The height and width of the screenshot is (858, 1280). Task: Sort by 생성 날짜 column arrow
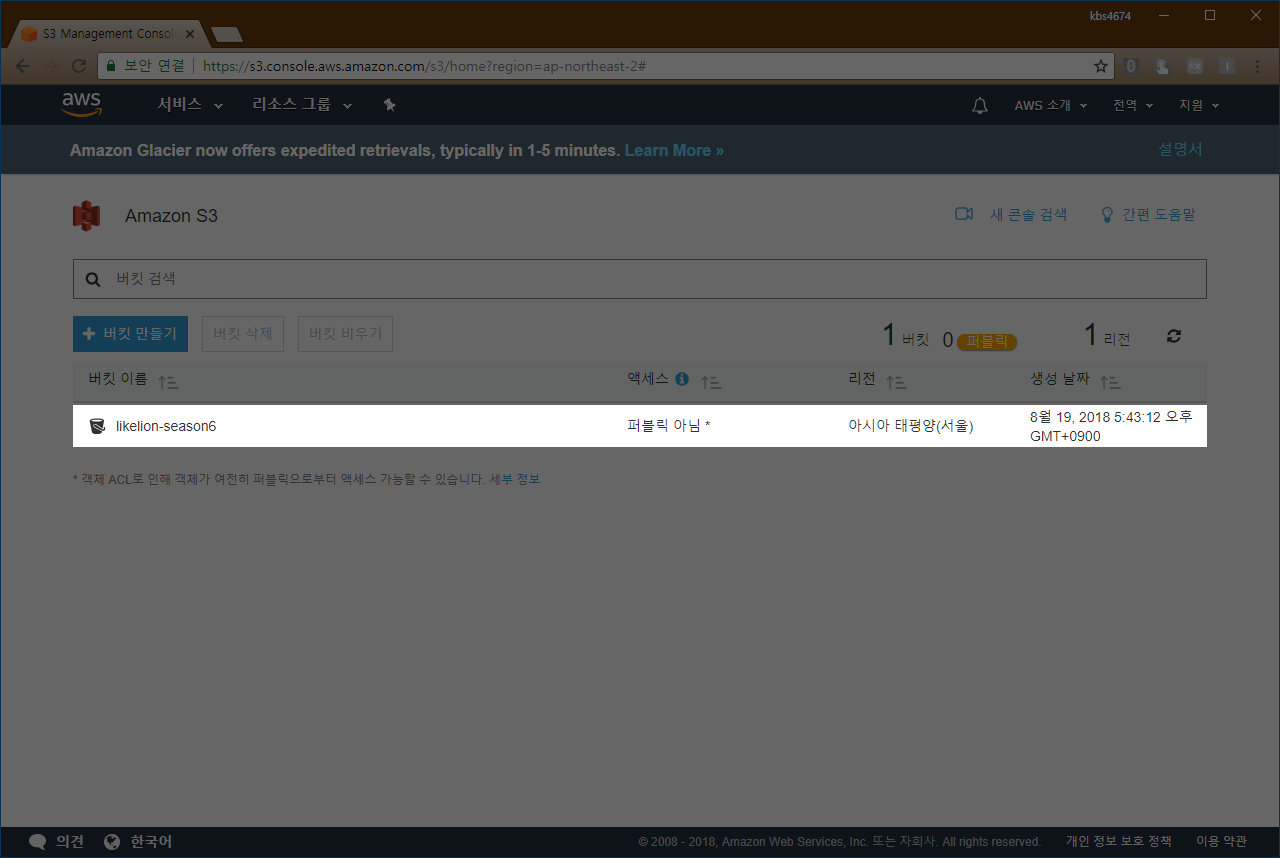point(1110,381)
